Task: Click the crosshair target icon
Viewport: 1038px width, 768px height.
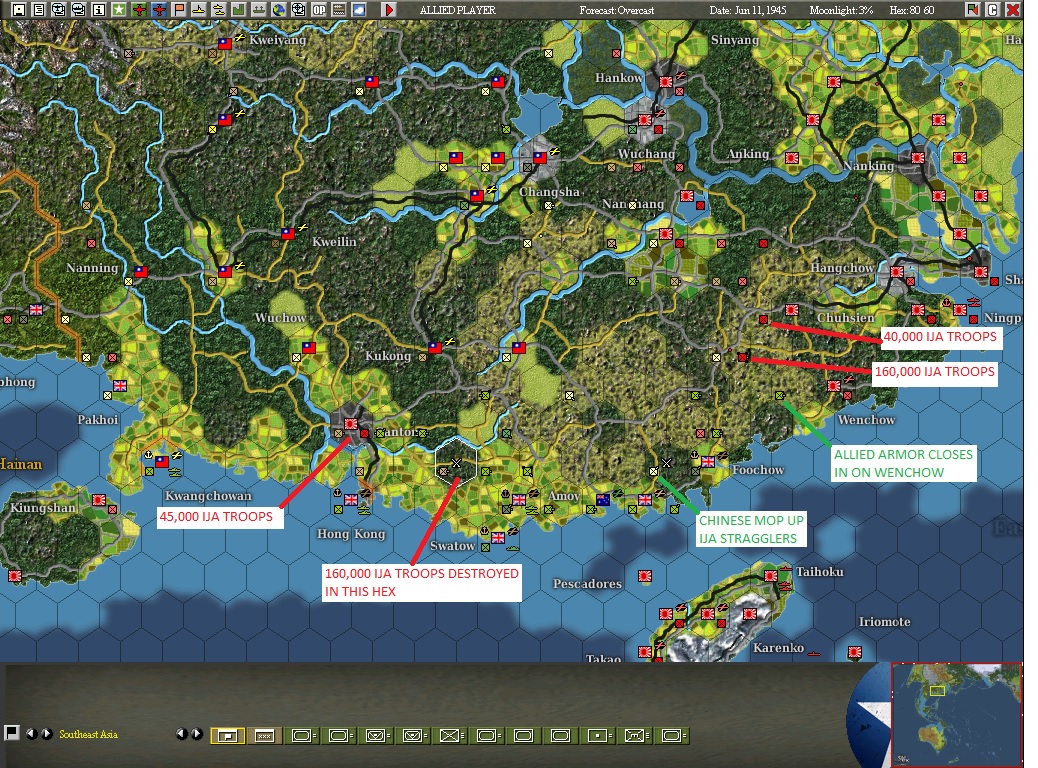Action: pos(299,10)
